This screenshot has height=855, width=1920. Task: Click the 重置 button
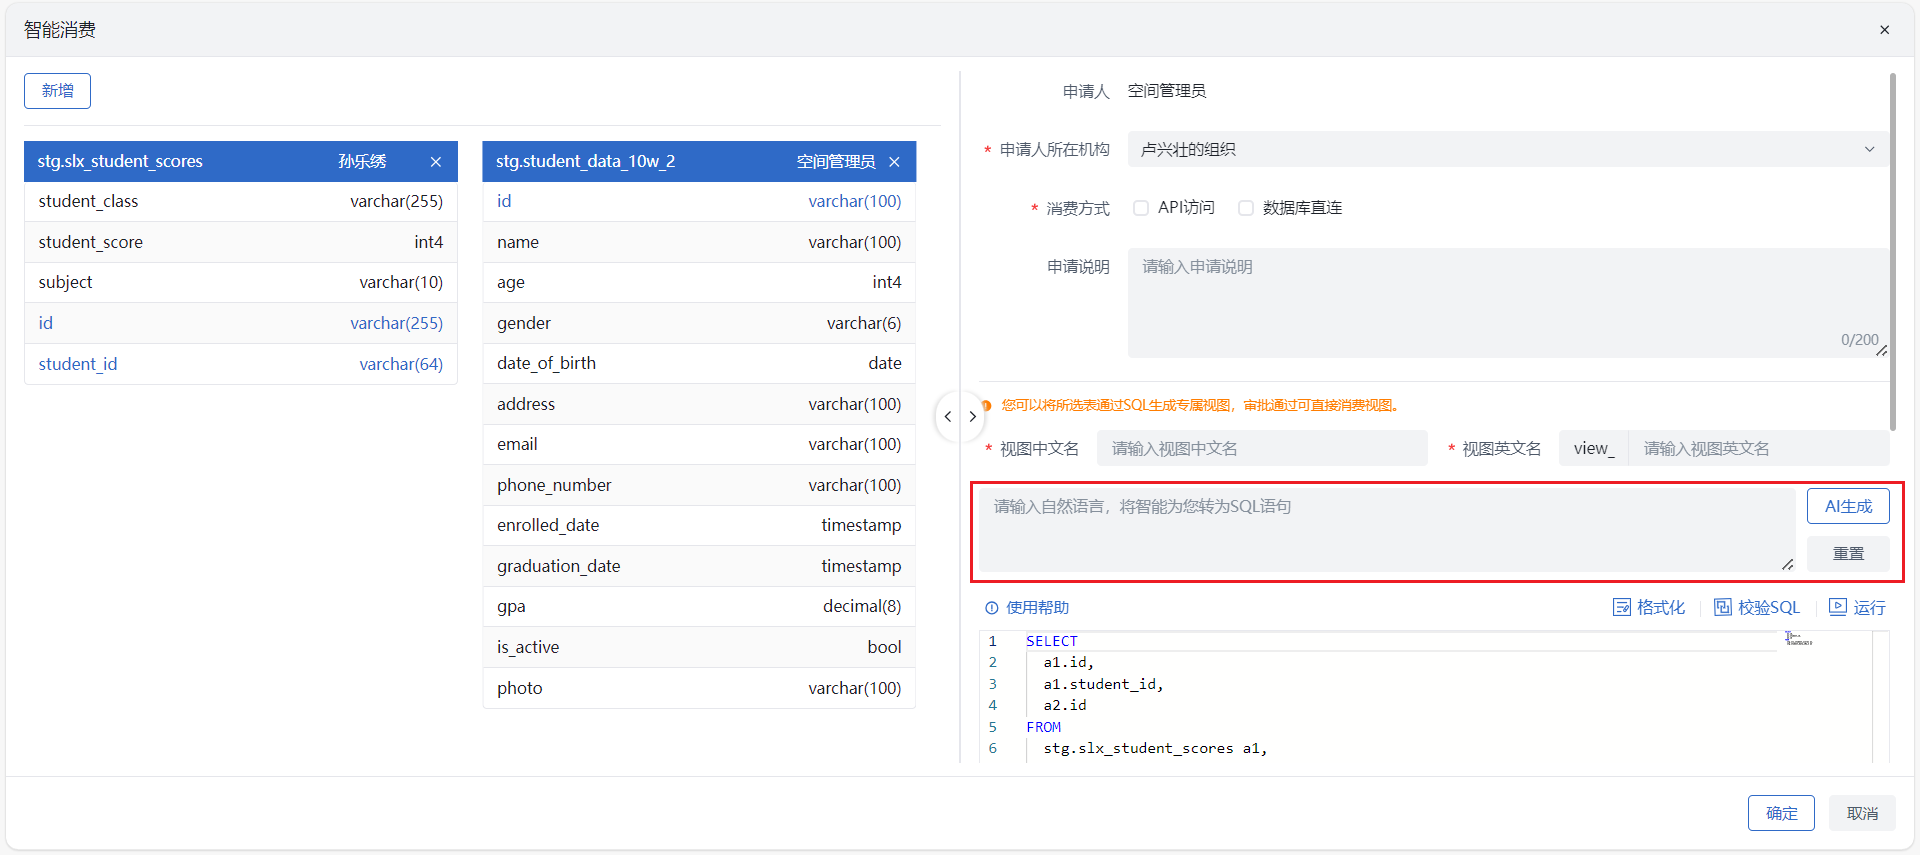coord(1848,553)
